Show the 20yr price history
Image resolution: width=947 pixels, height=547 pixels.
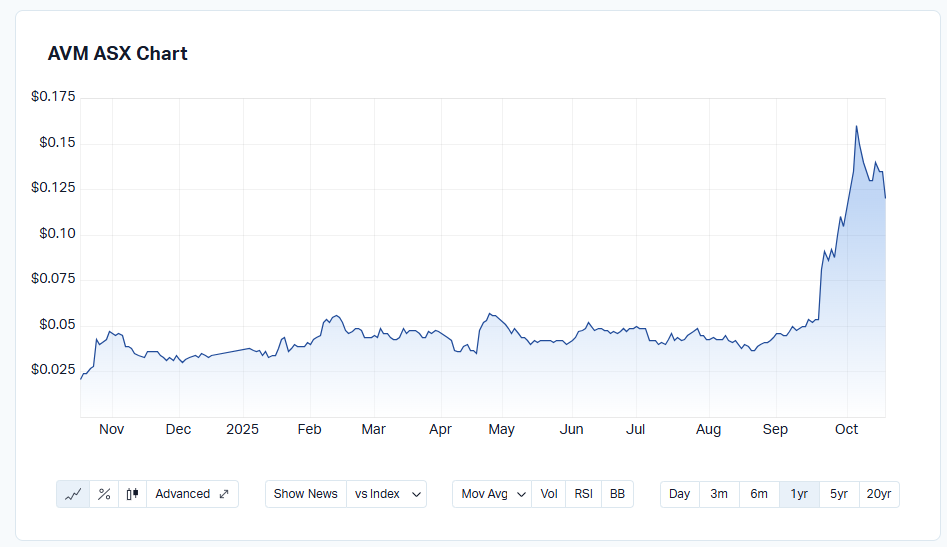pos(879,494)
